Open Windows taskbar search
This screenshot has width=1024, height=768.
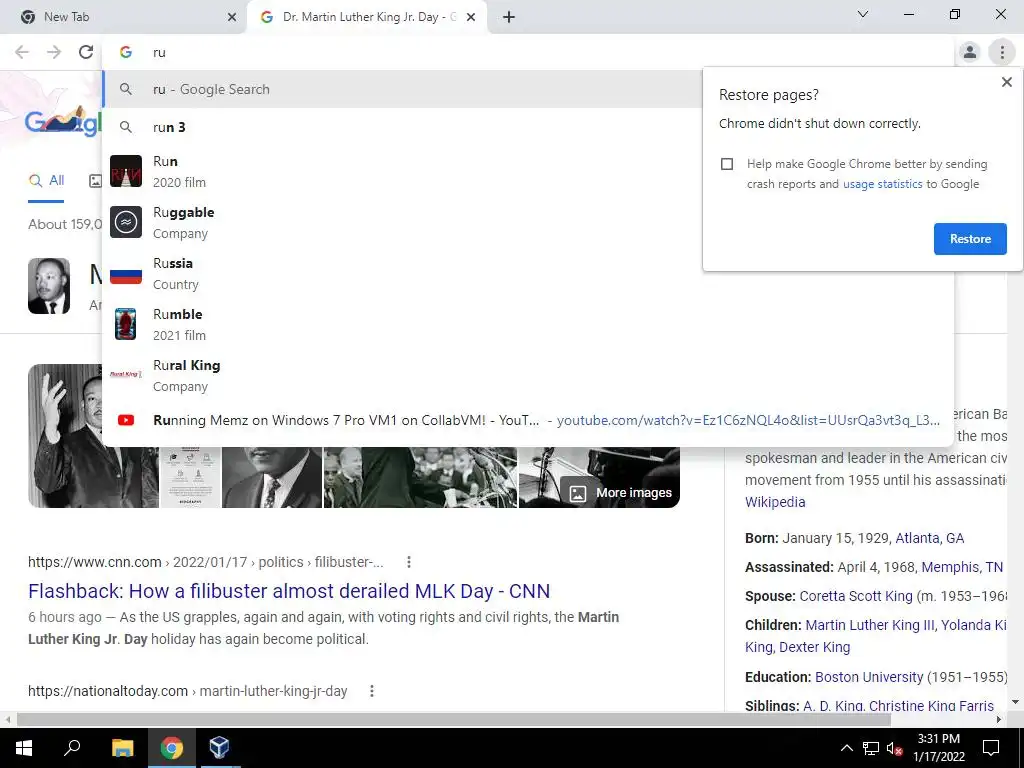click(x=72, y=748)
